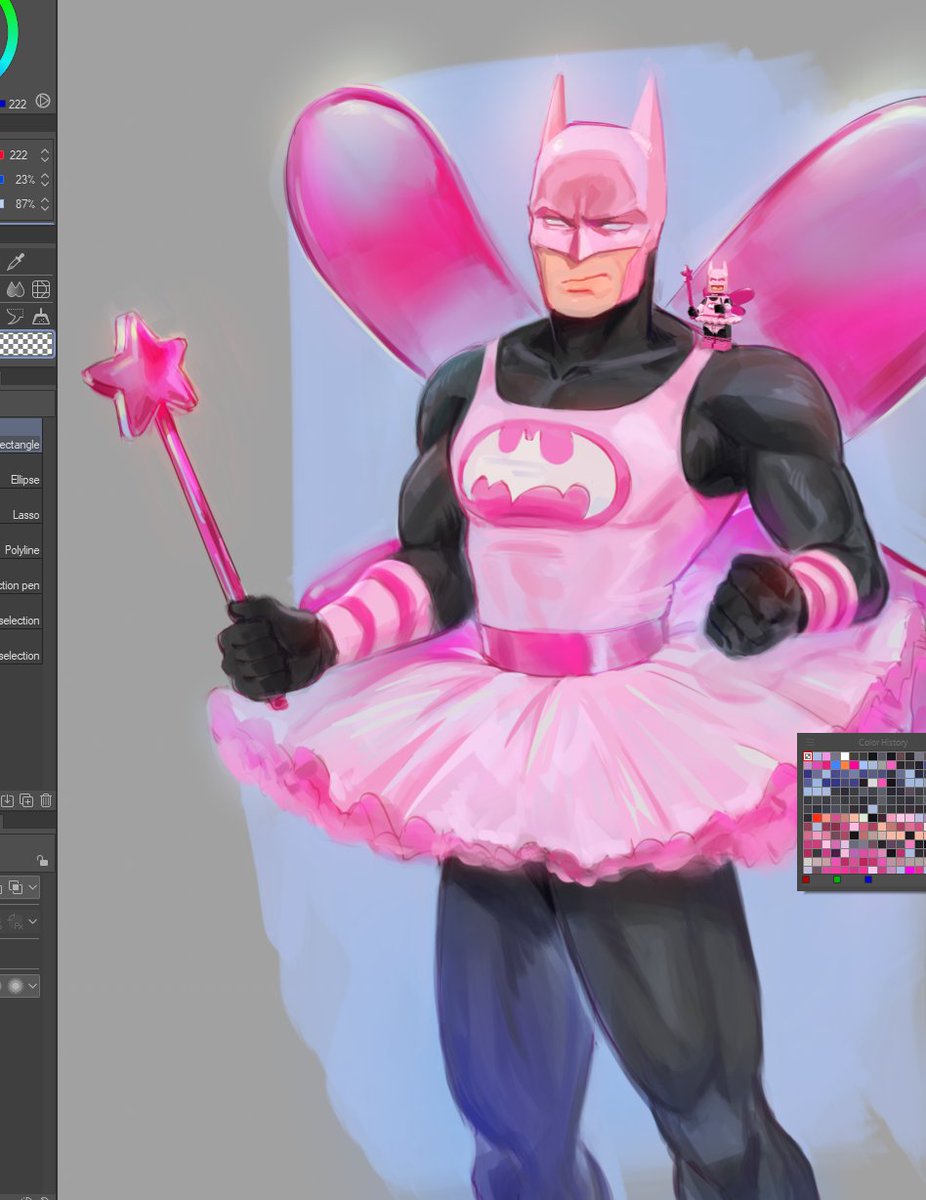Click the trash delete sub tool icon
The width and height of the screenshot is (926, 1200).
coord(46,800)
